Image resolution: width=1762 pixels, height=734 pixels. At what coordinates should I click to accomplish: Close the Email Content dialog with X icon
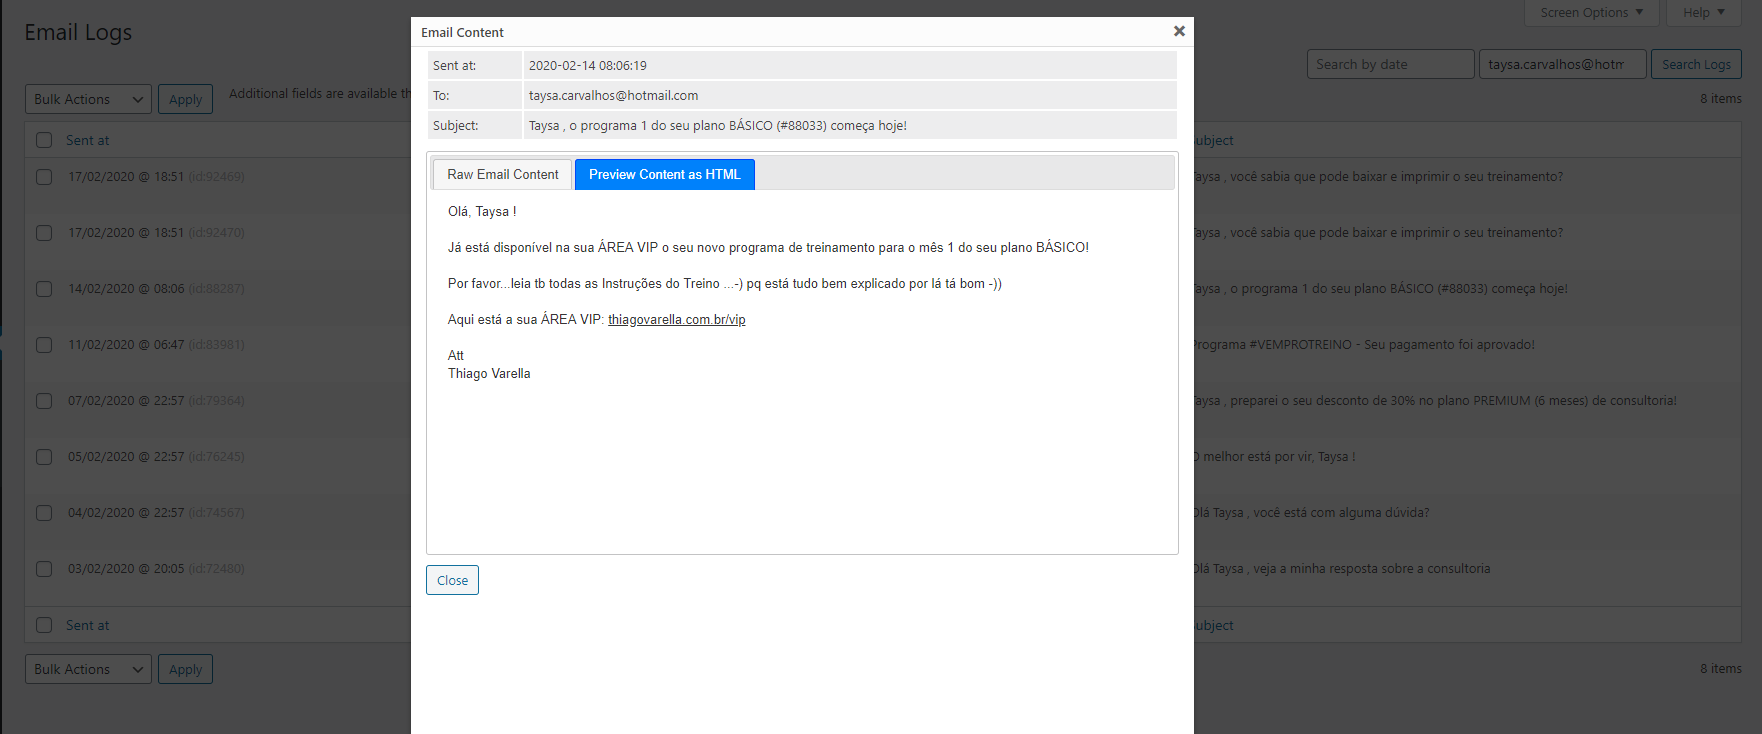[x=1179, y=31]
